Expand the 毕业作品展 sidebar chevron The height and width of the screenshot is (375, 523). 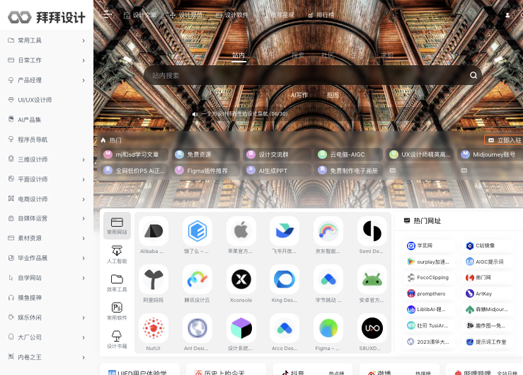coord(83,258)
